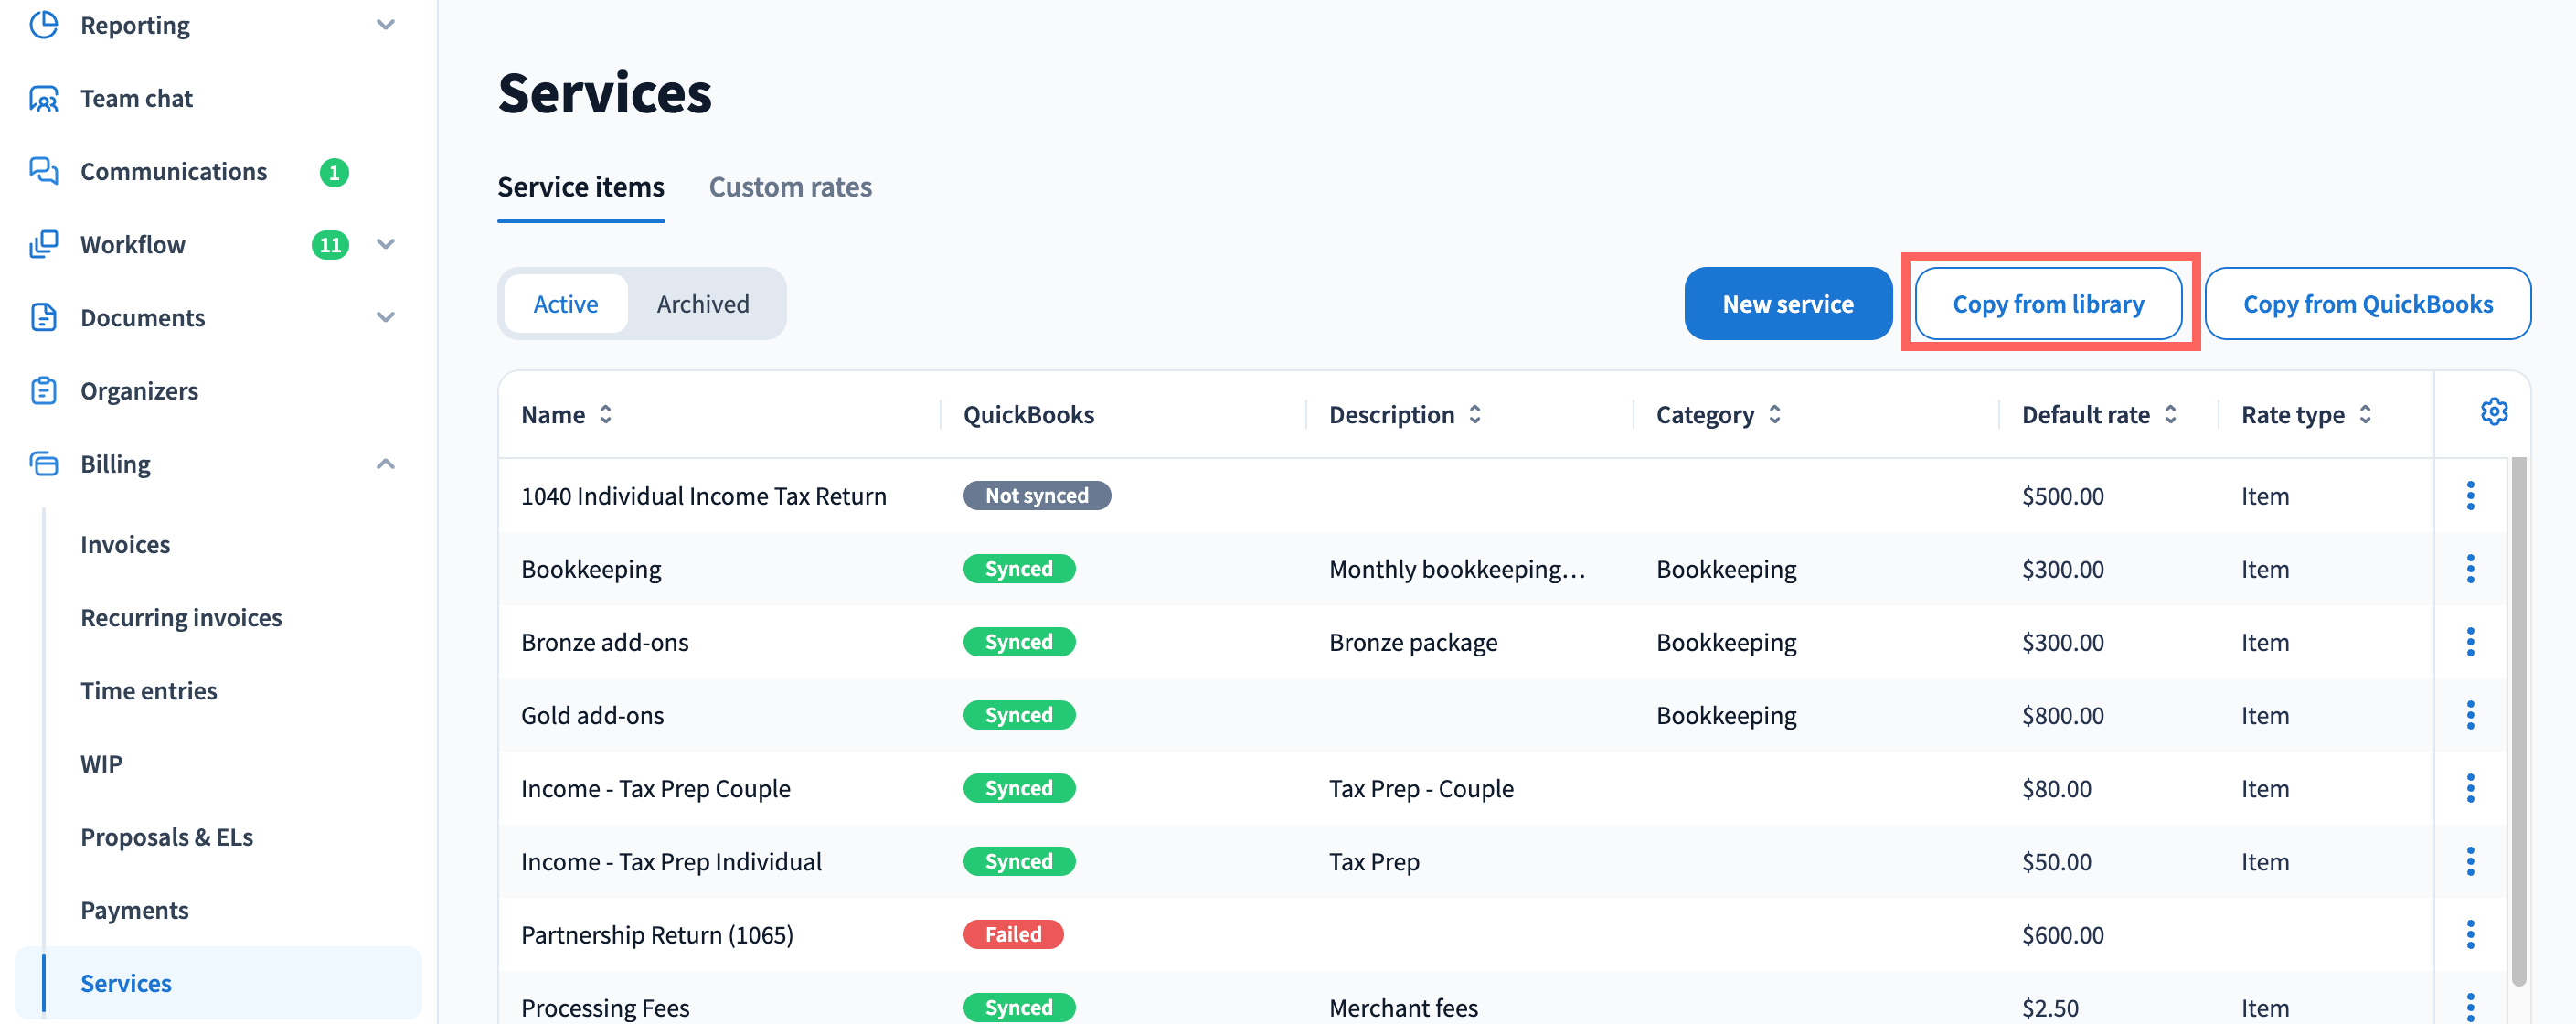Open Team chat icon in sidebar

43,99
